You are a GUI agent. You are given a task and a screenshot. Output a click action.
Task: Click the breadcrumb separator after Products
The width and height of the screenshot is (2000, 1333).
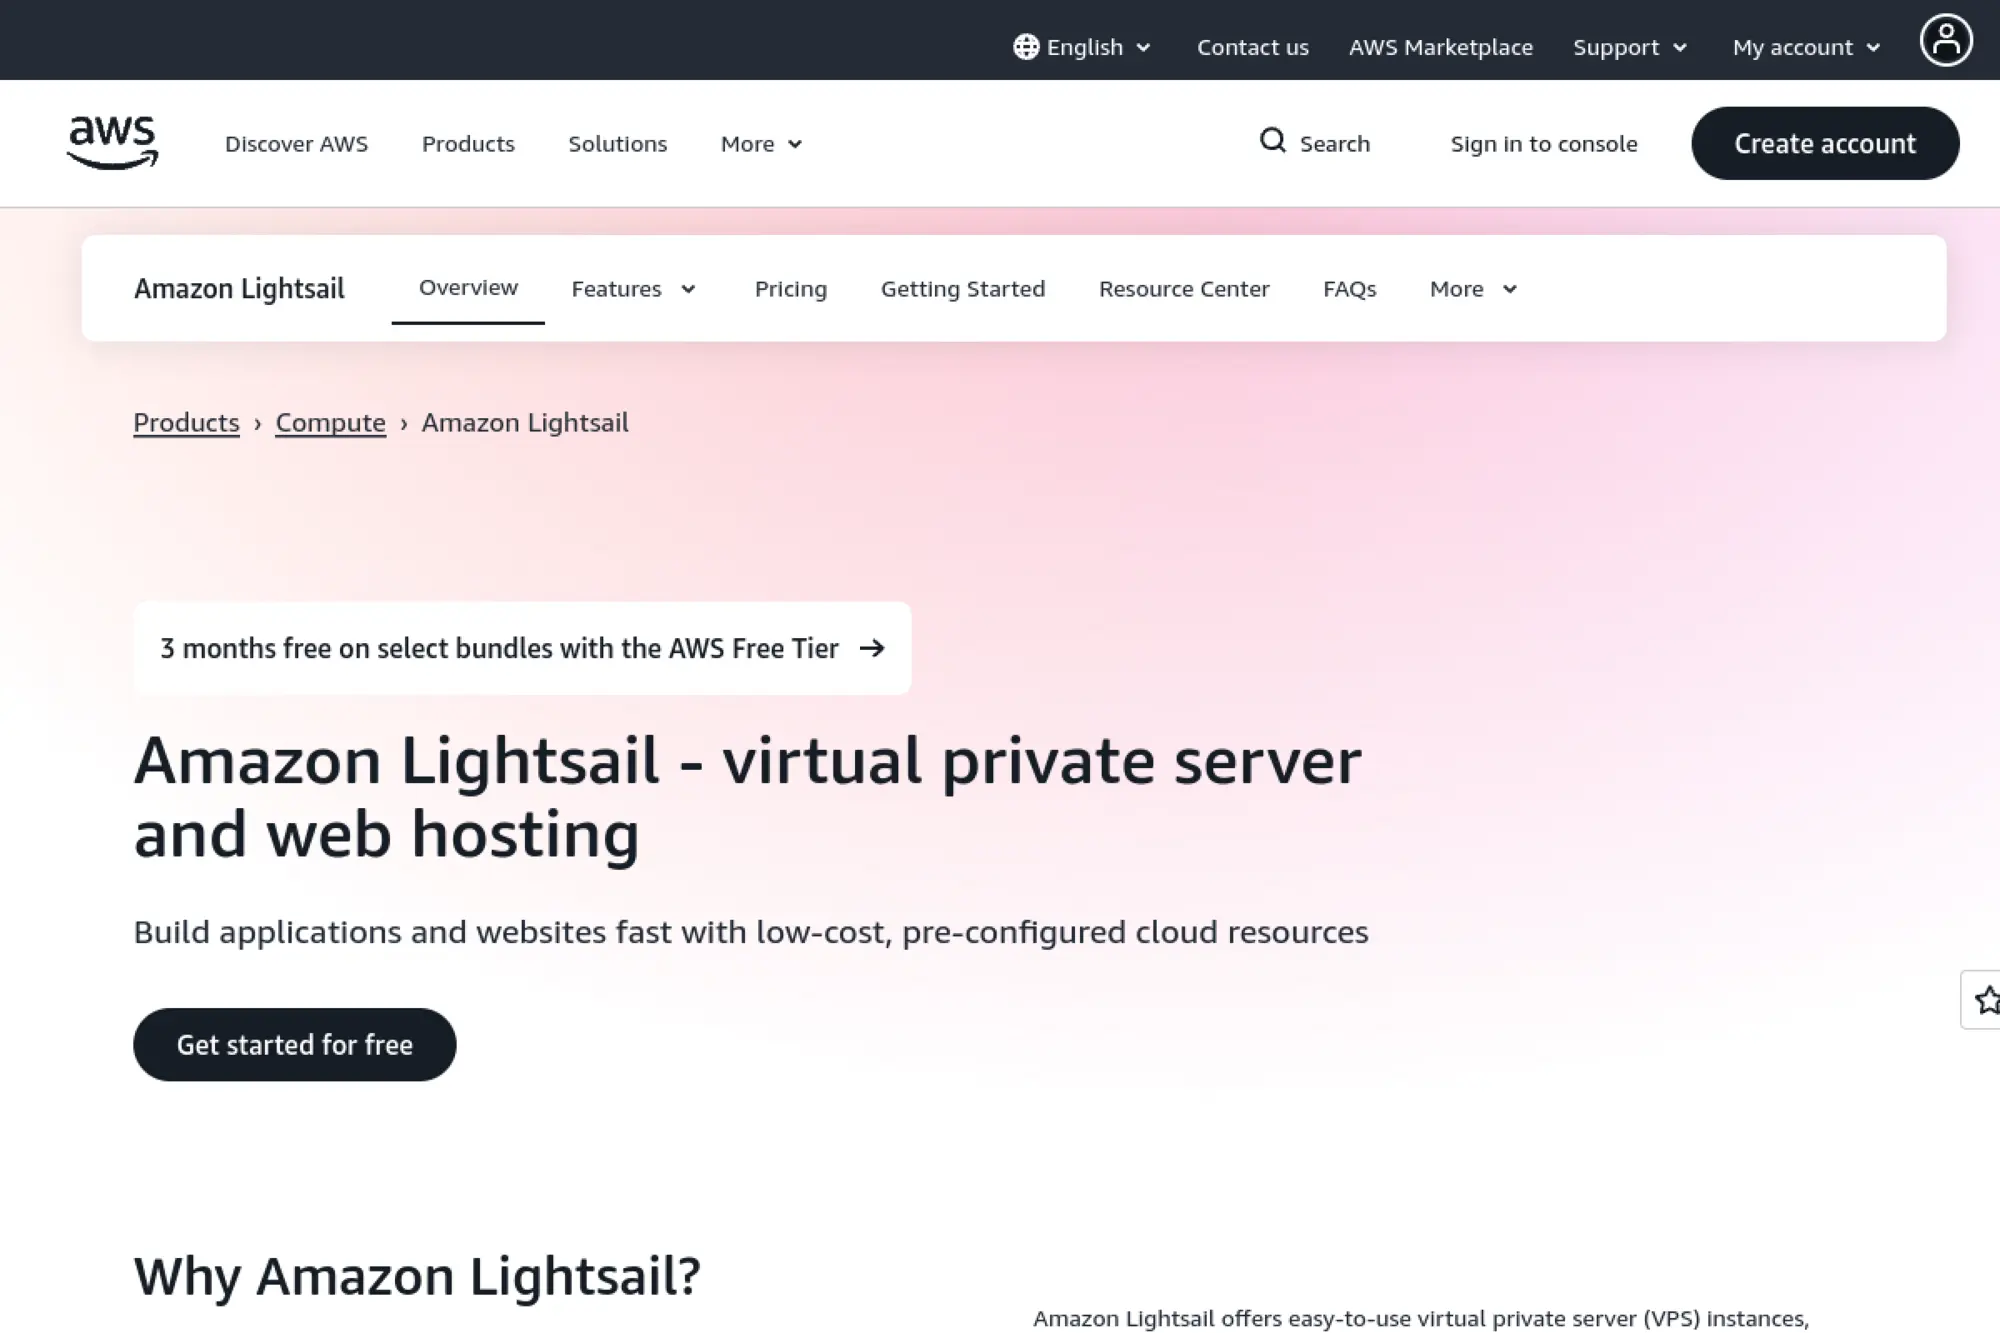tap(259, 423)
